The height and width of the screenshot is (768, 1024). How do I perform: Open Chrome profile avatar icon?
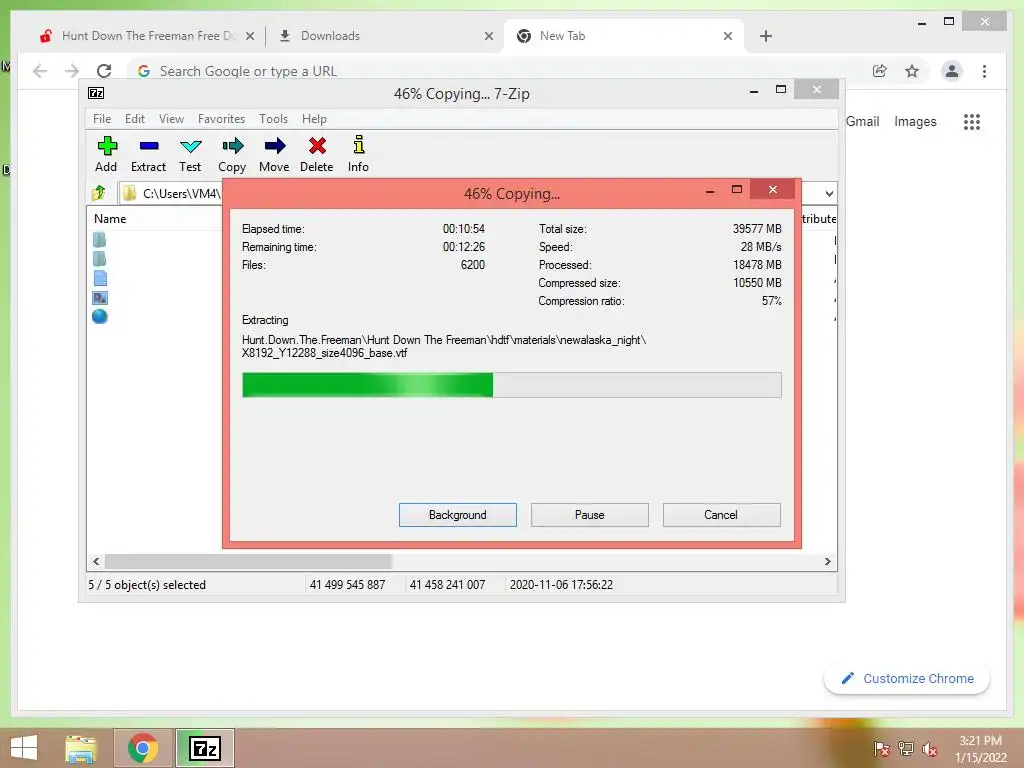point(952,71)
